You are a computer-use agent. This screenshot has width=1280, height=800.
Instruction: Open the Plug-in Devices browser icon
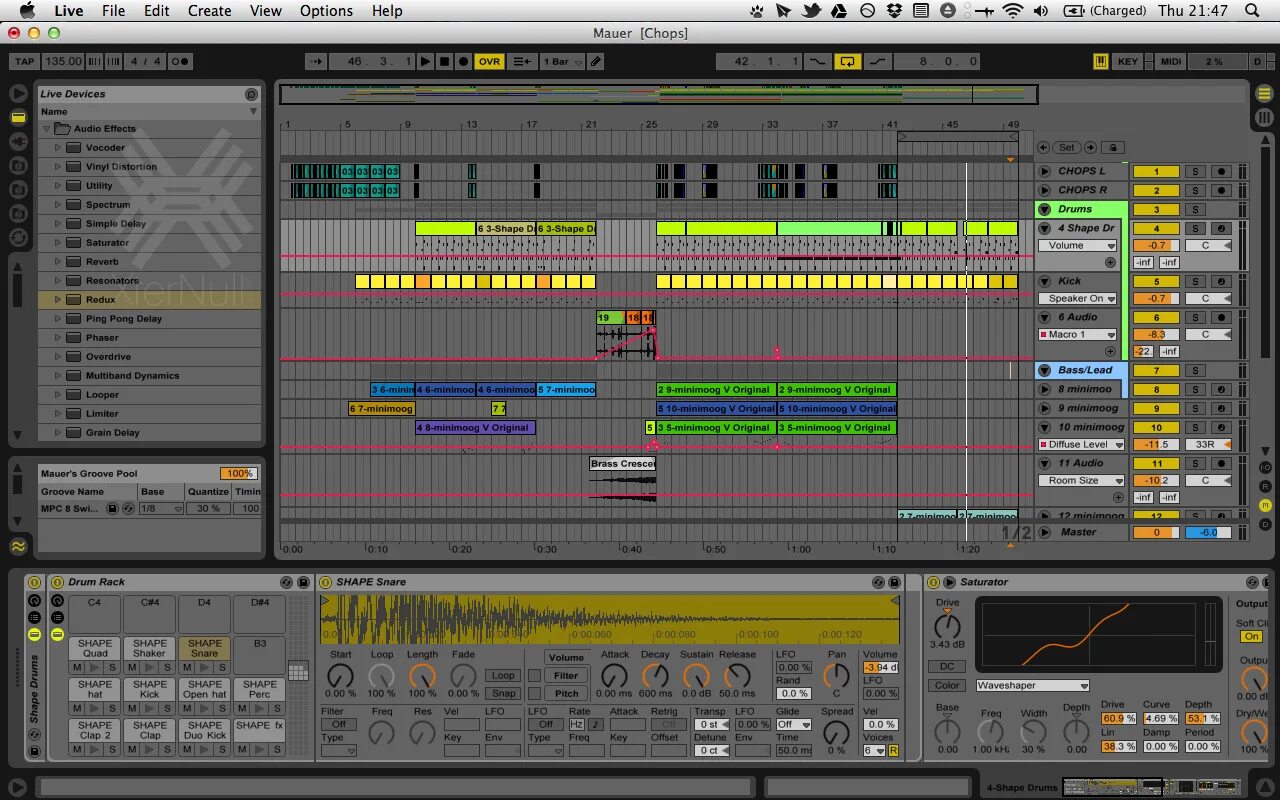[x=18, y=141]
